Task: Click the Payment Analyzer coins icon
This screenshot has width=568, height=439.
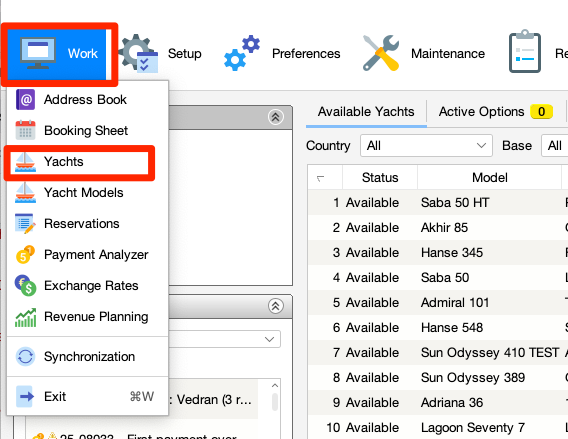Action: 25,255
